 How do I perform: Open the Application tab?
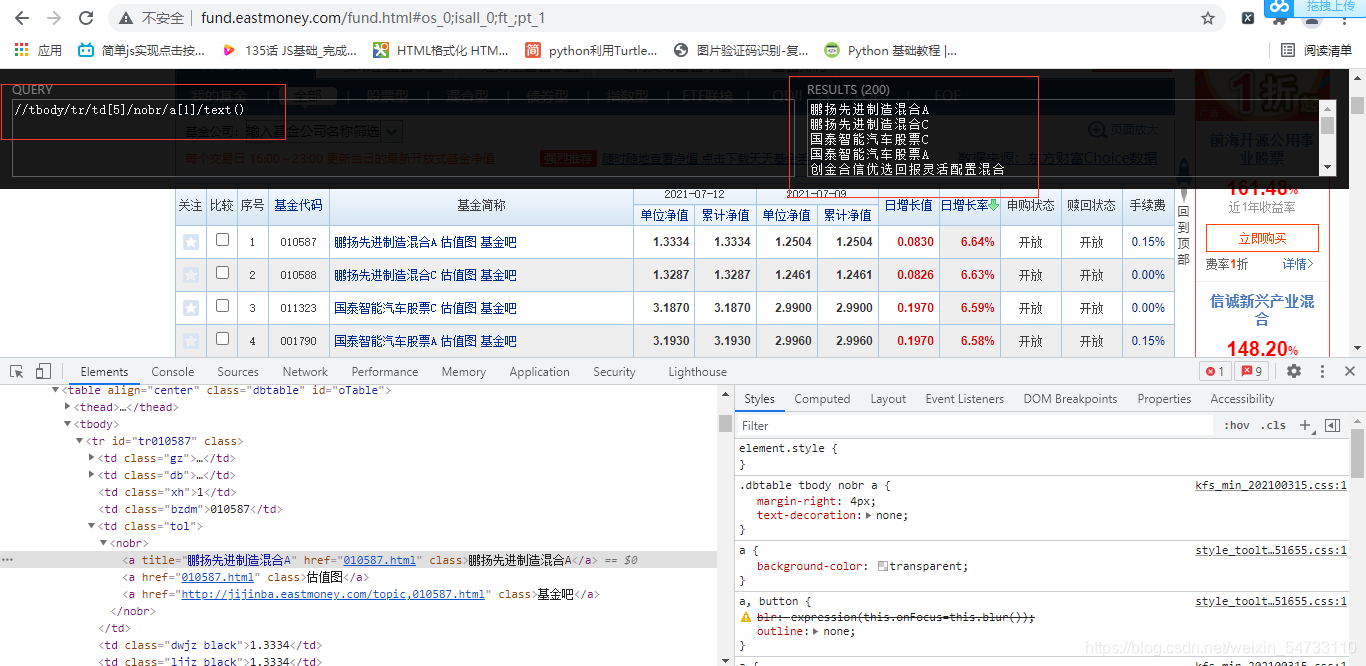point(539,371)
